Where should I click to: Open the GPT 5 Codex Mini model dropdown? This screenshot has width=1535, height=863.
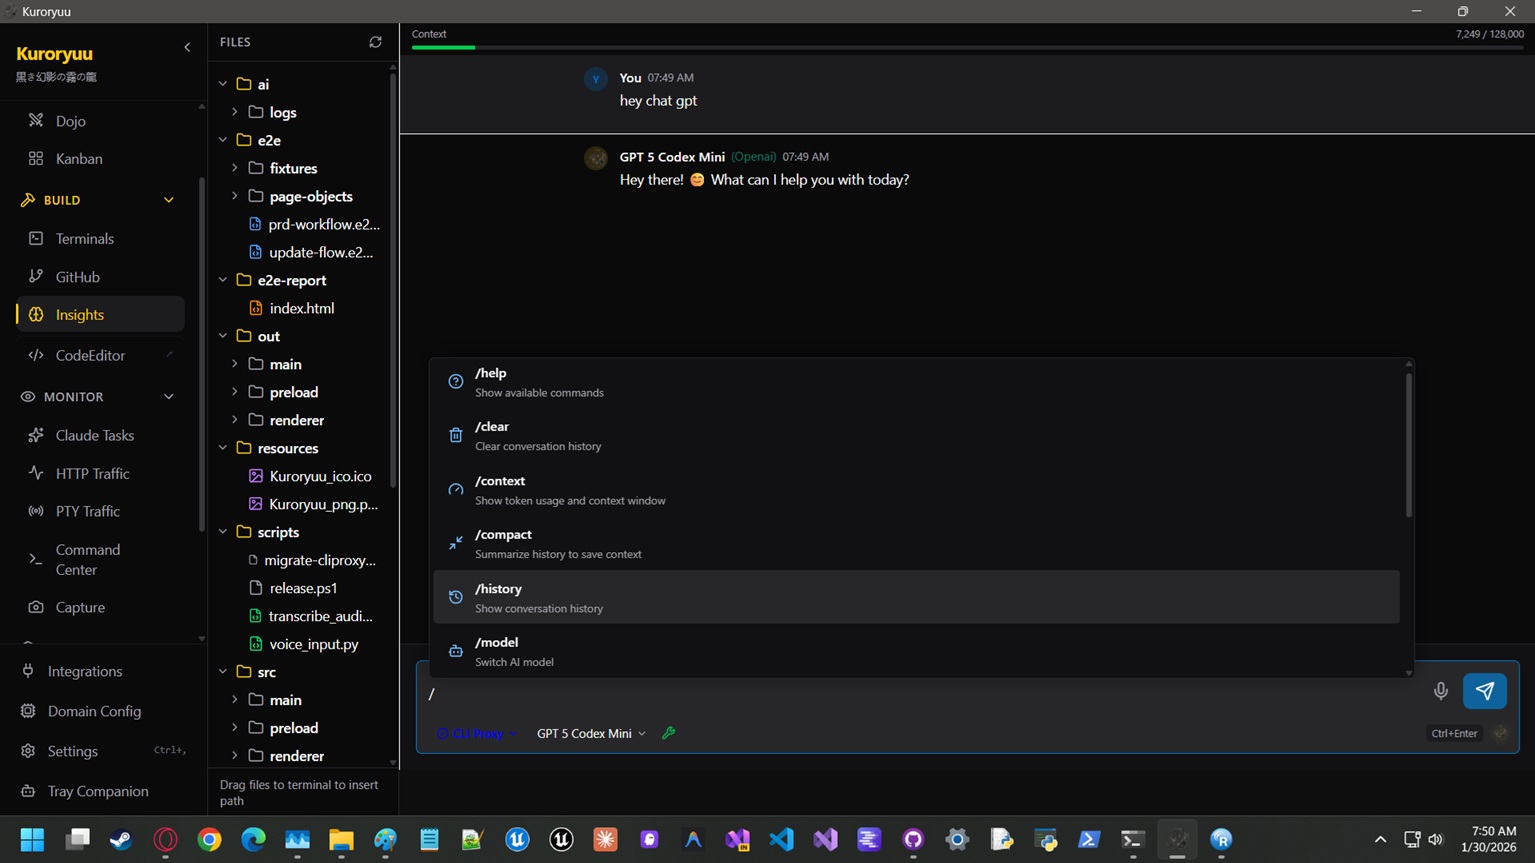coord(591,733)
